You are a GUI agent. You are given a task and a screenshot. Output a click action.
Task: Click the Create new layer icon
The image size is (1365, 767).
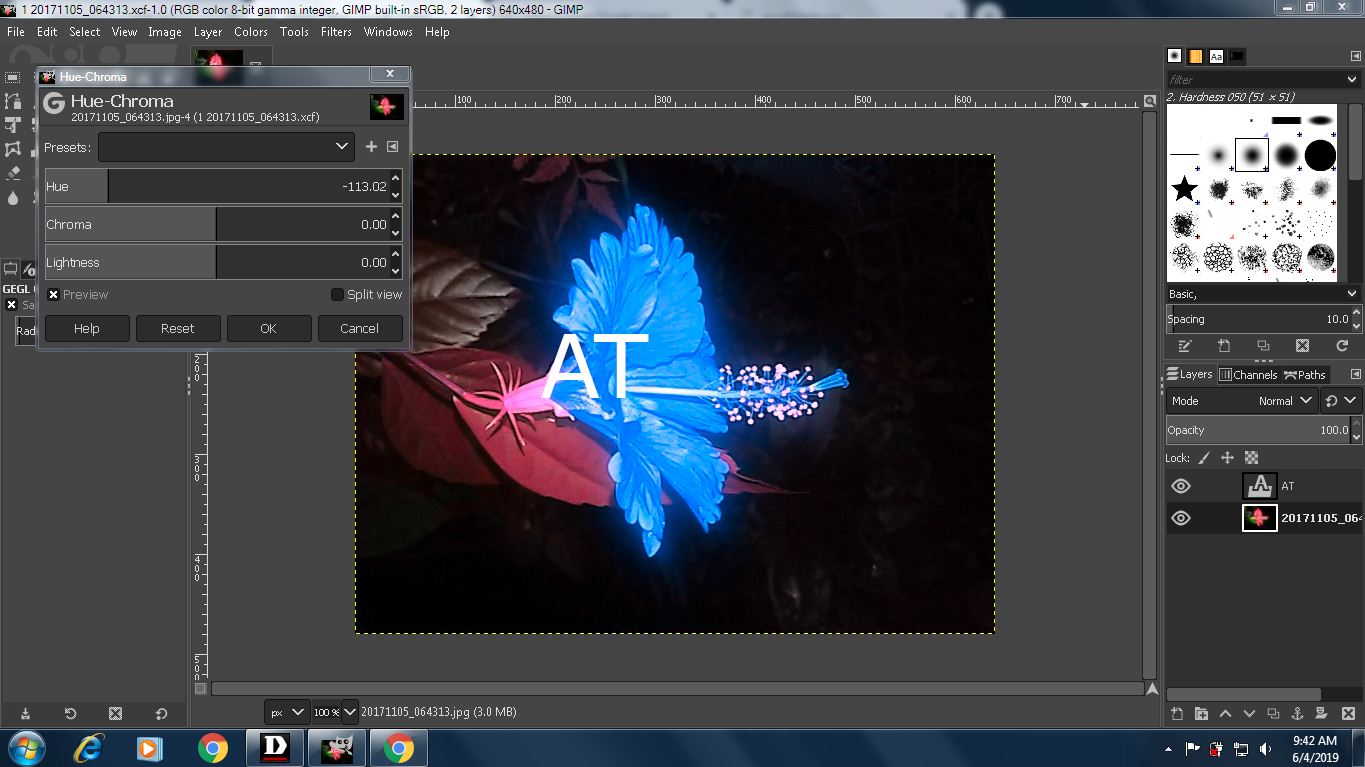pos(1176,714)
